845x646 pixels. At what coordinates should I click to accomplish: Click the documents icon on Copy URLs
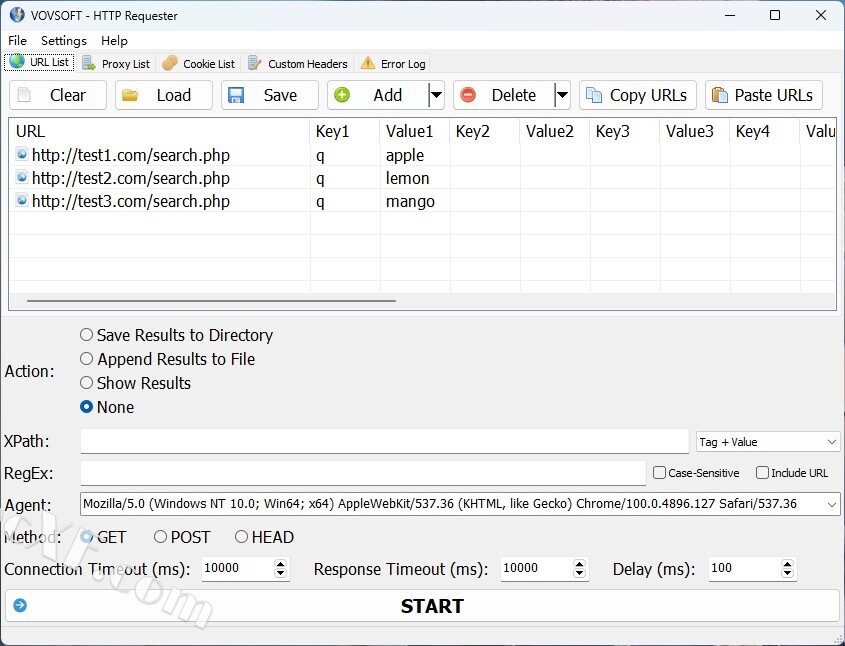594,95
